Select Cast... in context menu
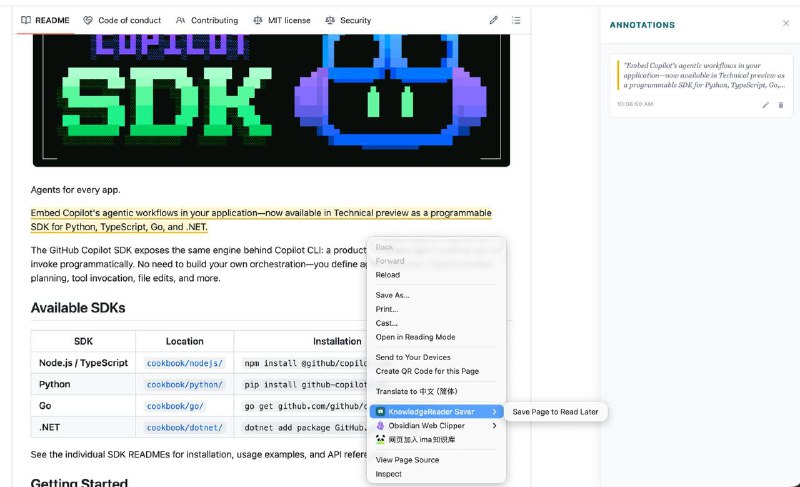 point(386,323)
